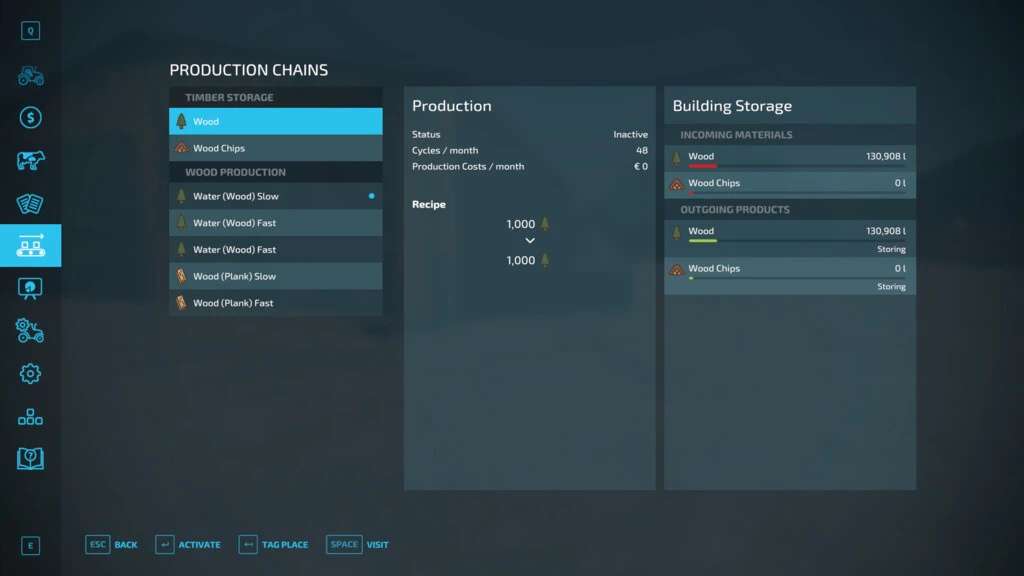Open the help book icon
This screenshot has height=576, width=1024.
coord(30,458)
